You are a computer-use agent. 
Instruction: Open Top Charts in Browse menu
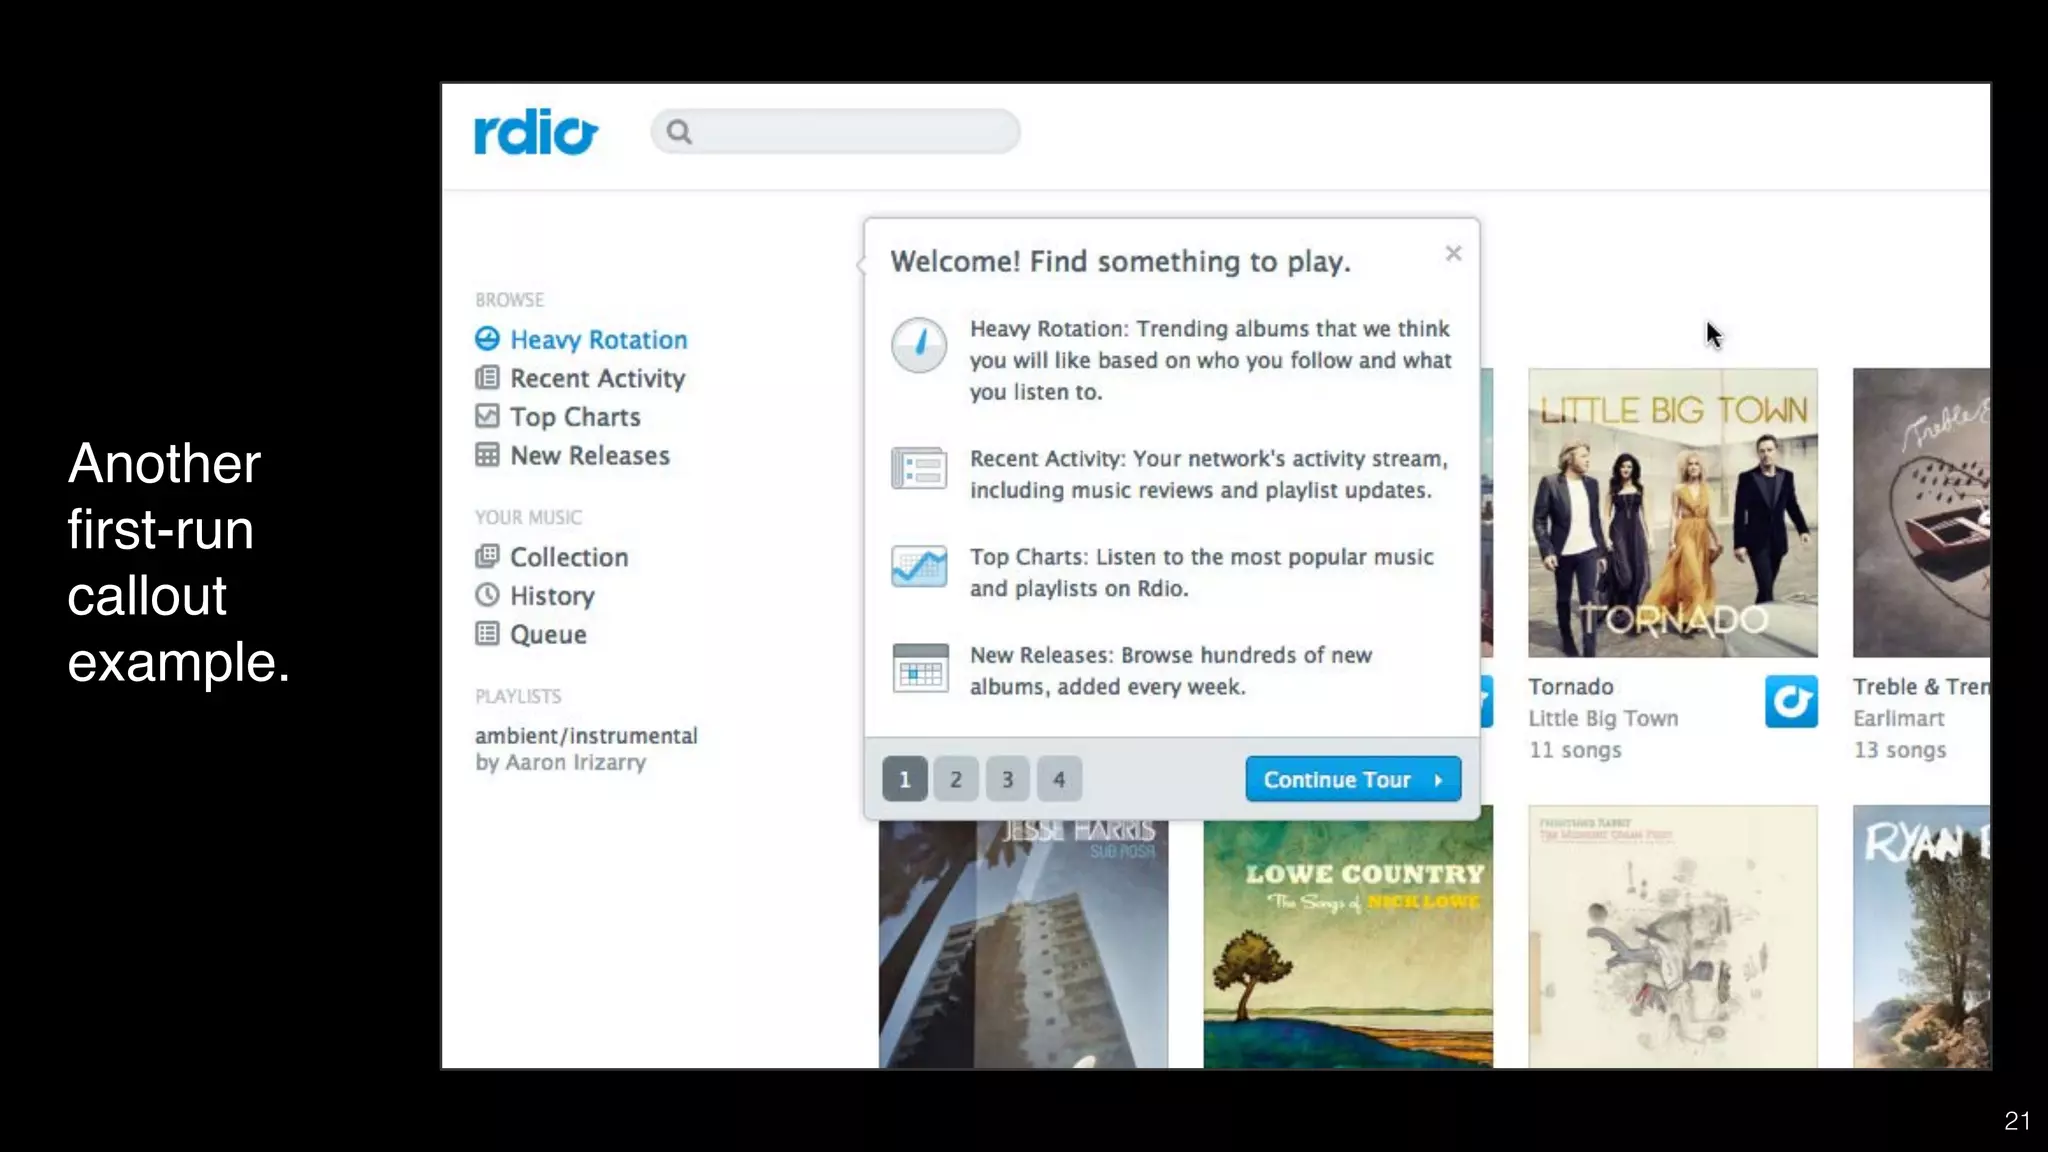575,417
